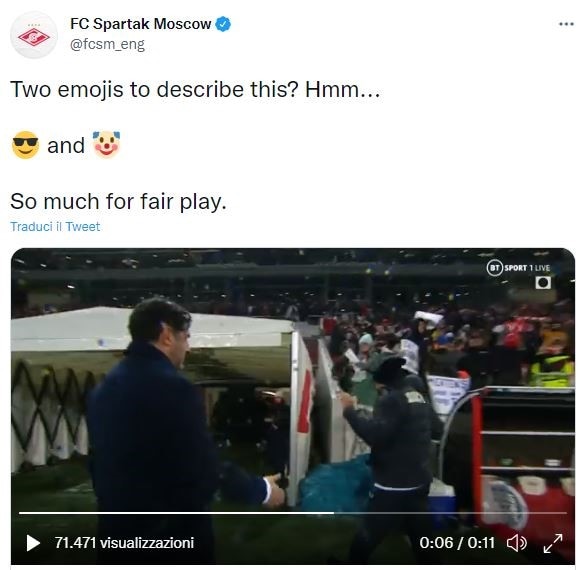Click the blue verified badge
583x570 pixels.
(223, 24)
